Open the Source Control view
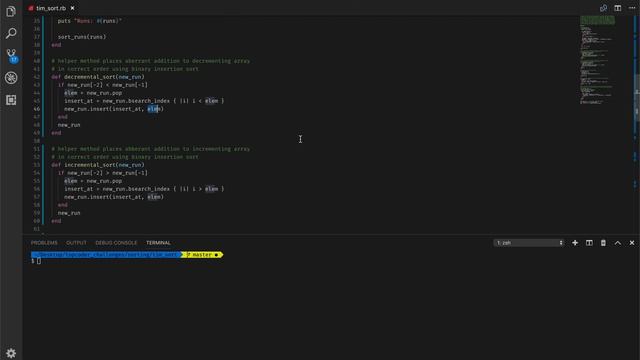The width and height of the screenshot is (640, 360). click(11, 56)
